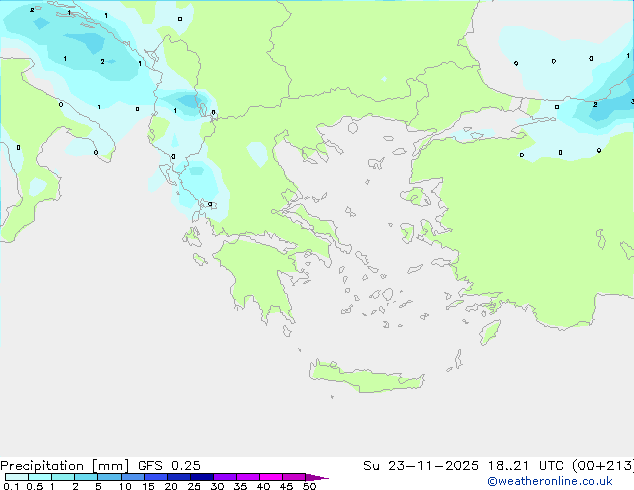Click the "40" legend scale label
The image size is (634, 490).
pos(263,486)
